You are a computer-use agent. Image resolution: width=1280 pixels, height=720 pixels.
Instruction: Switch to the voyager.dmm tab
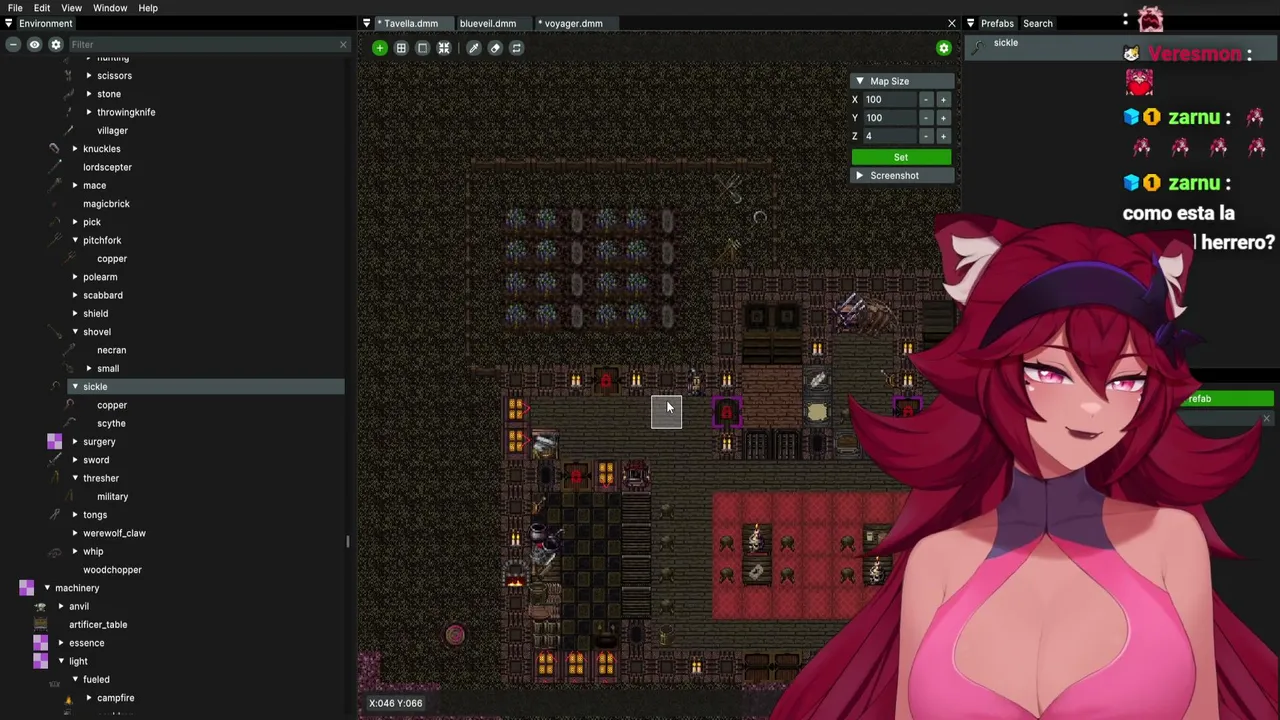(x=573, y=23)
